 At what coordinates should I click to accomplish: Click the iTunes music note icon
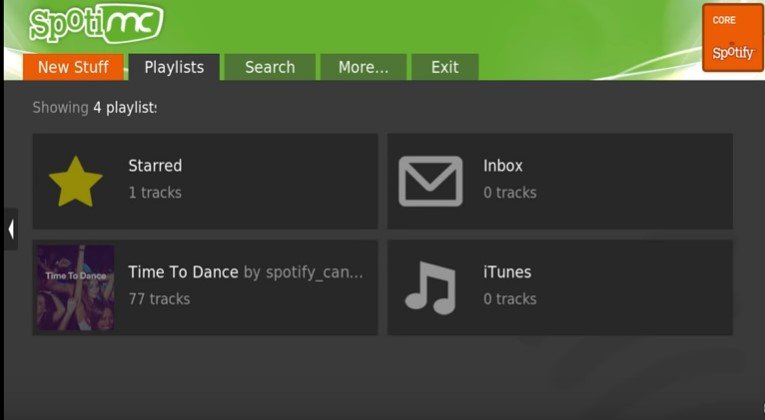click(430, 288)
